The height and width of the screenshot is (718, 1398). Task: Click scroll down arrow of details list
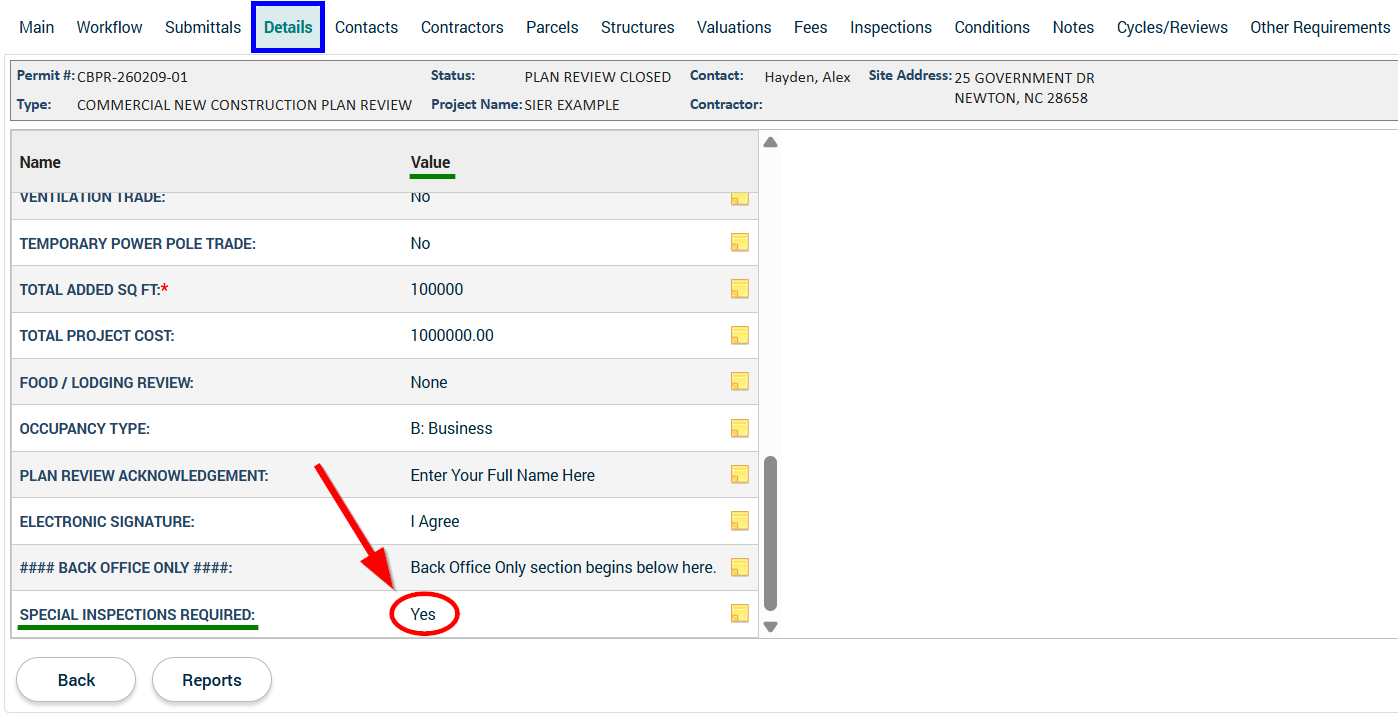(x=770, y=627)
